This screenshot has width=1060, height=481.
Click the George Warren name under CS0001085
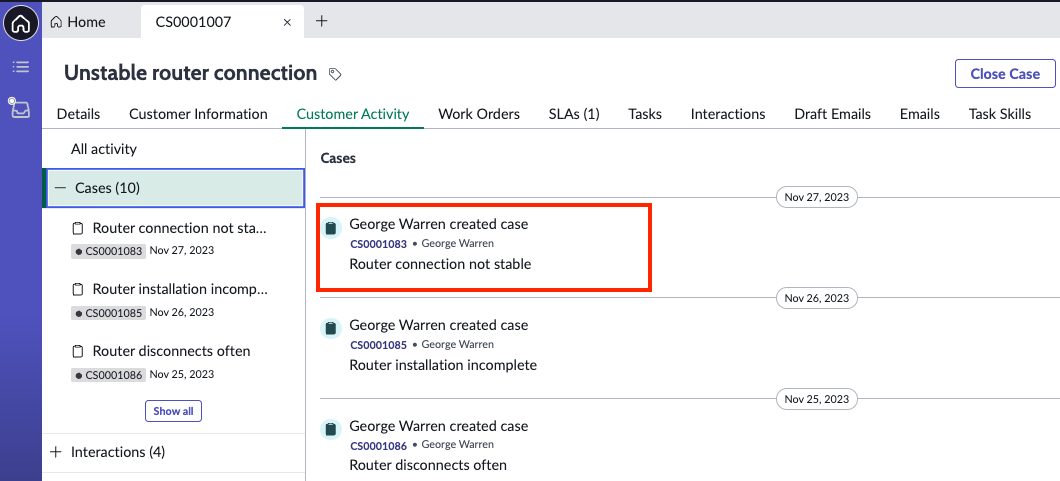[458, 344]
